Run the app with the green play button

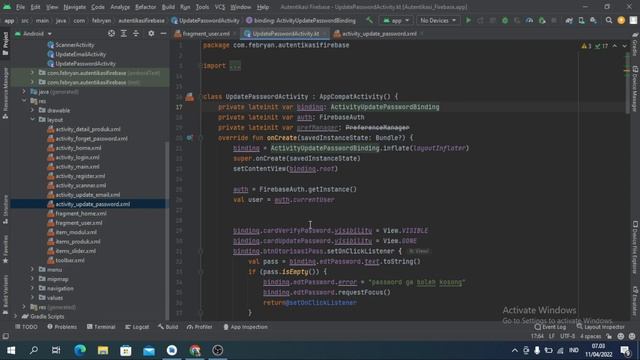tap(468, 20)
